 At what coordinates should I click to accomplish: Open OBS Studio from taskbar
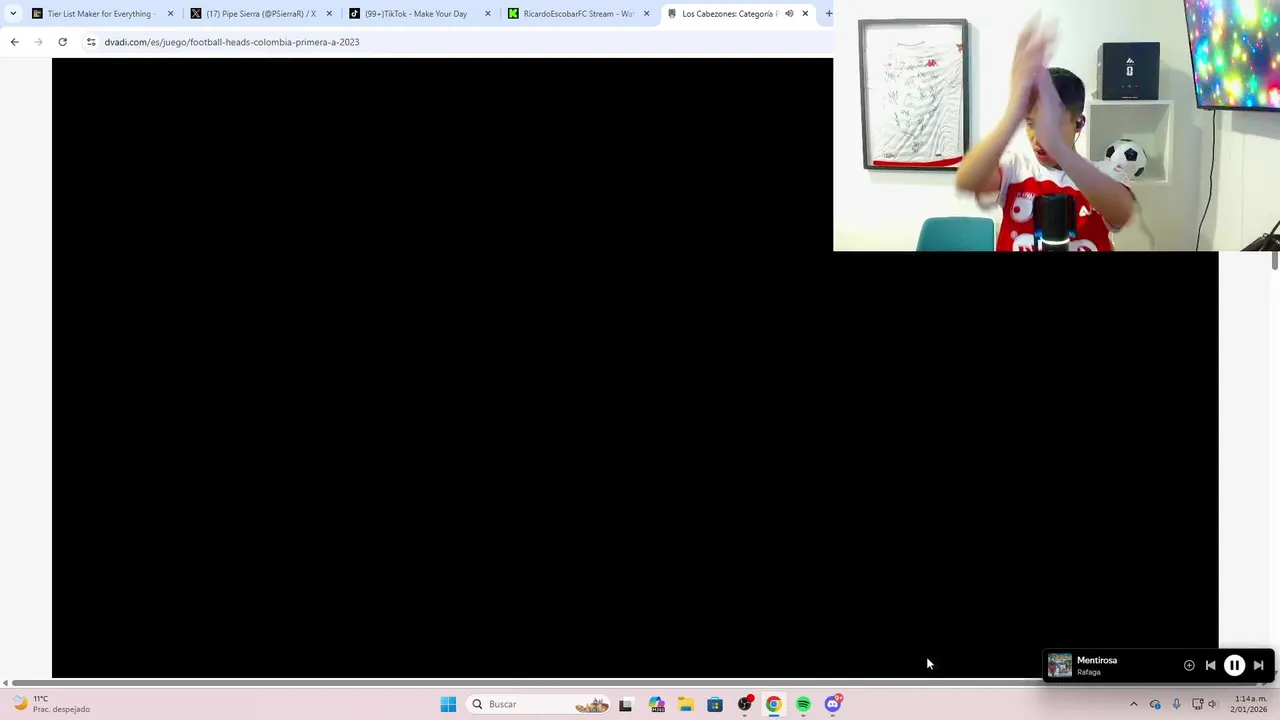[x=745, y=704]
